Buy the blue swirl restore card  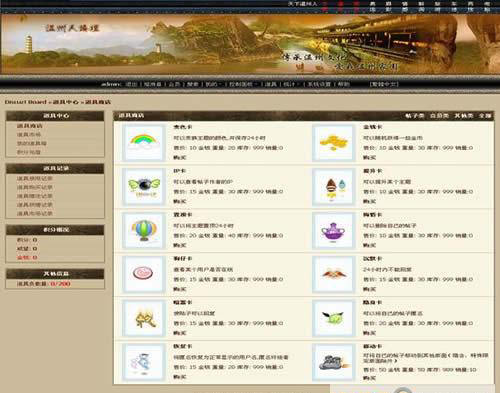click(180, 377)
